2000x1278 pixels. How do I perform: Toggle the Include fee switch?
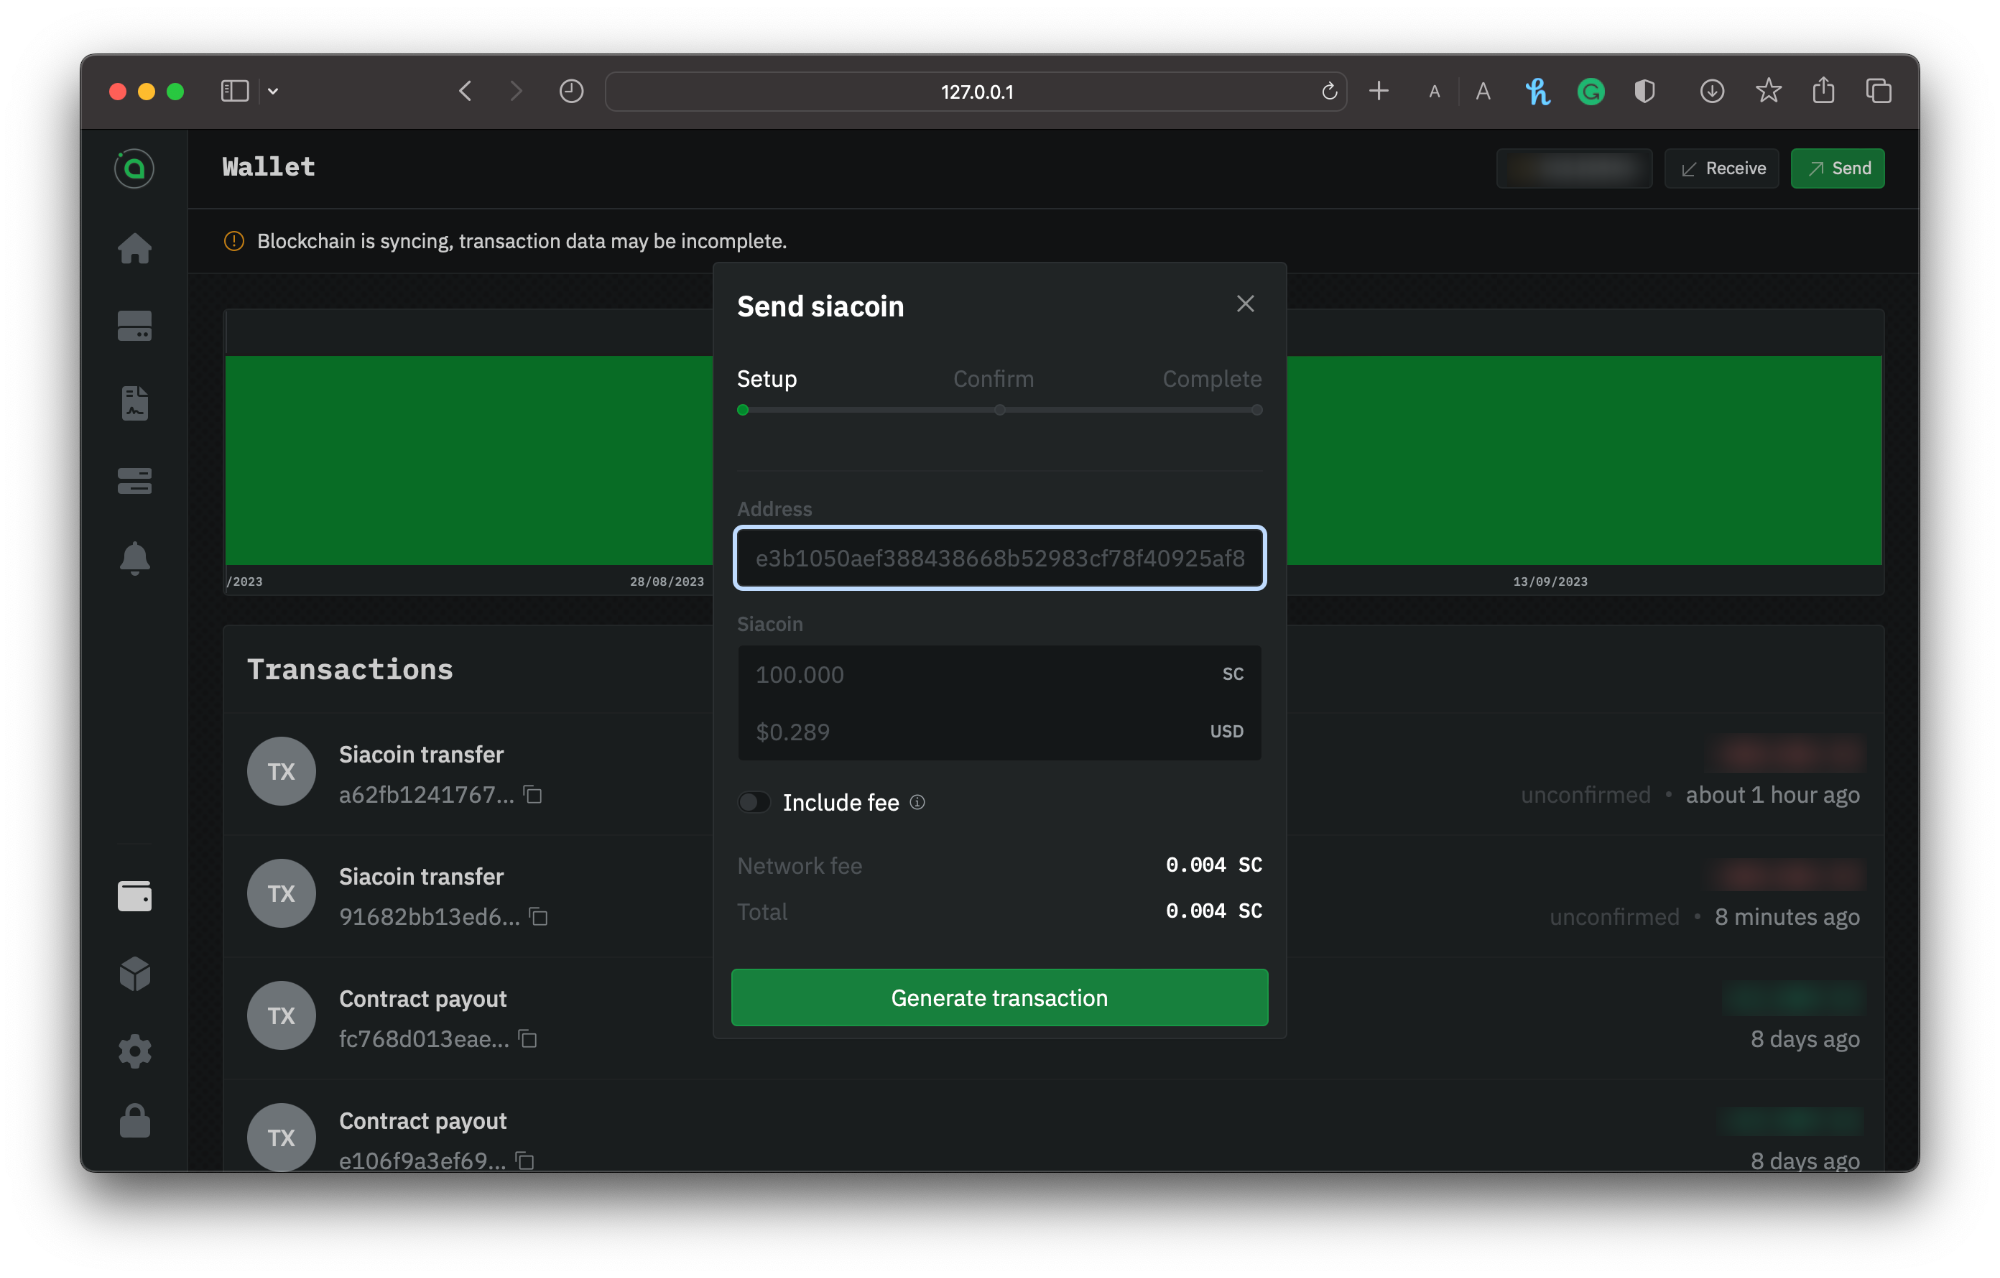(x=754, y=802)
